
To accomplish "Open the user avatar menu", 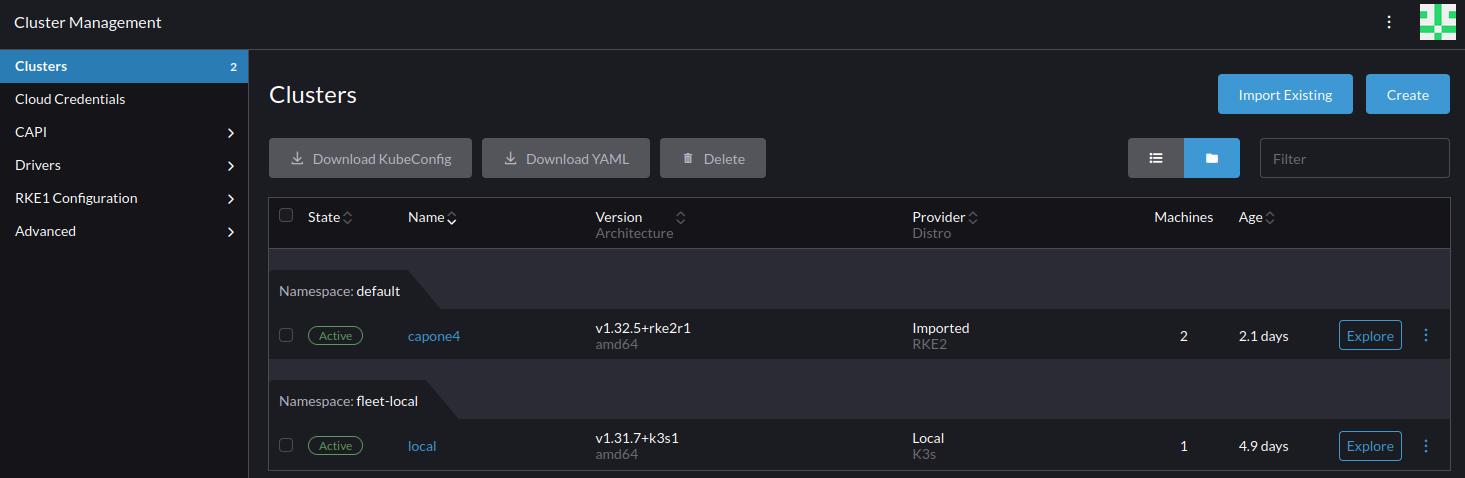I will (1437, 22).
